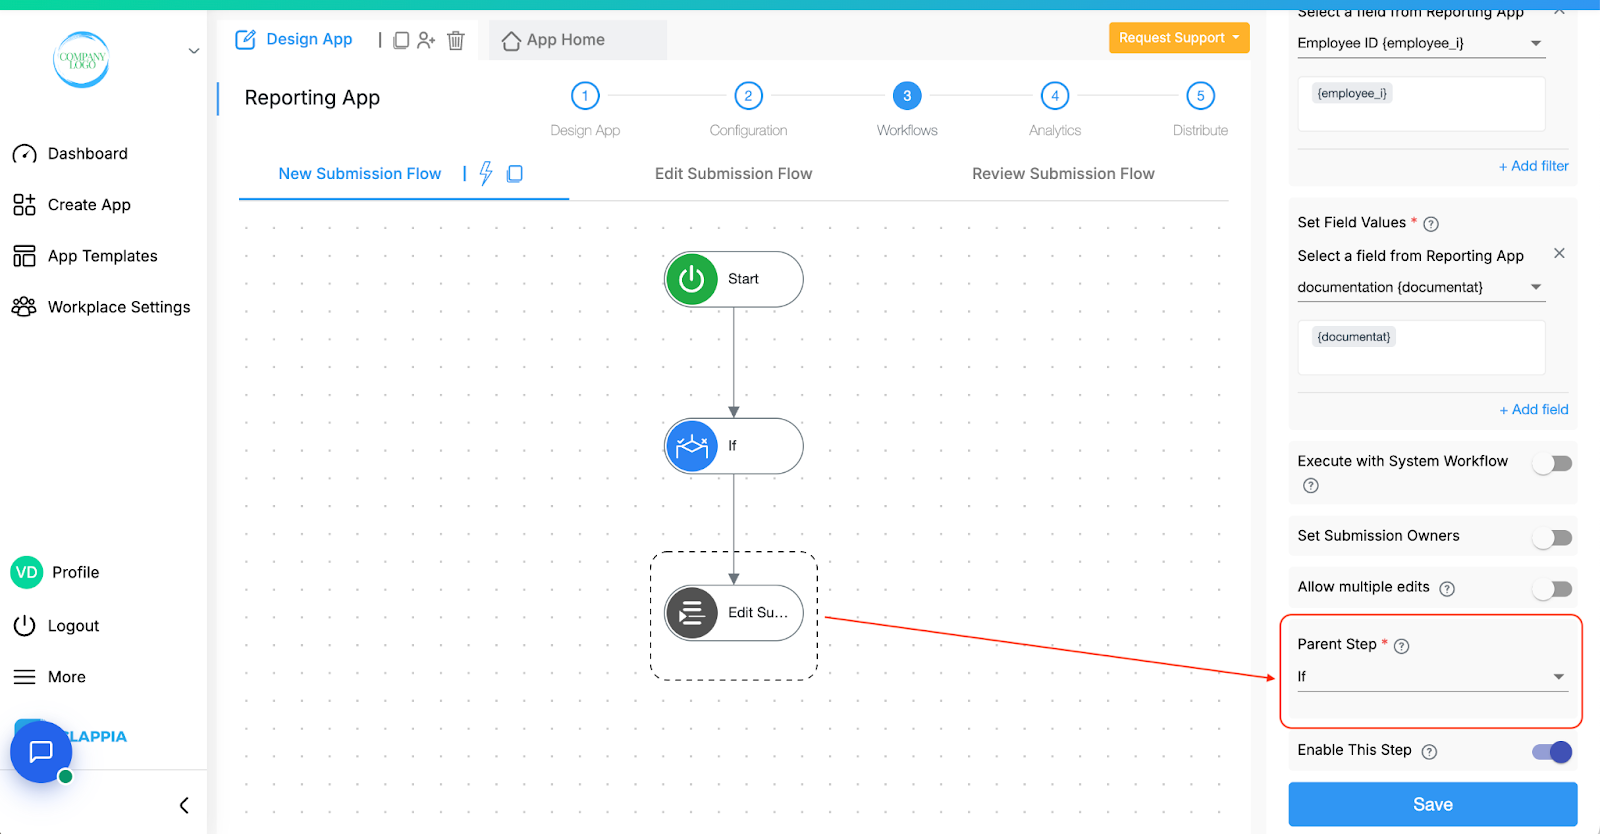This screenshot has width=1600, height=834.
Task: Click help icon under Execute with System Workflow
Action: pyautogui.click(x=1311, y=486)
